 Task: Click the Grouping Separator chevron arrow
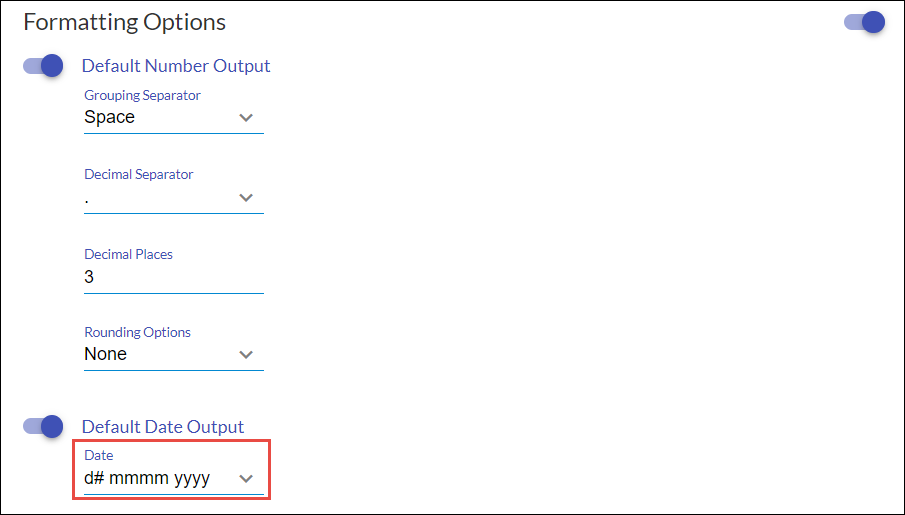point(247,118)
